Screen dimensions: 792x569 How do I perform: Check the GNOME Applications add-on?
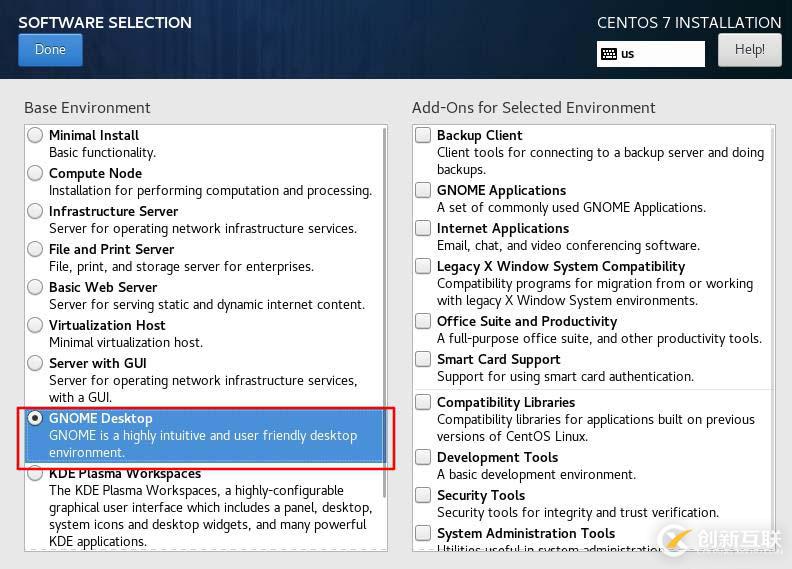coord(424,190)
